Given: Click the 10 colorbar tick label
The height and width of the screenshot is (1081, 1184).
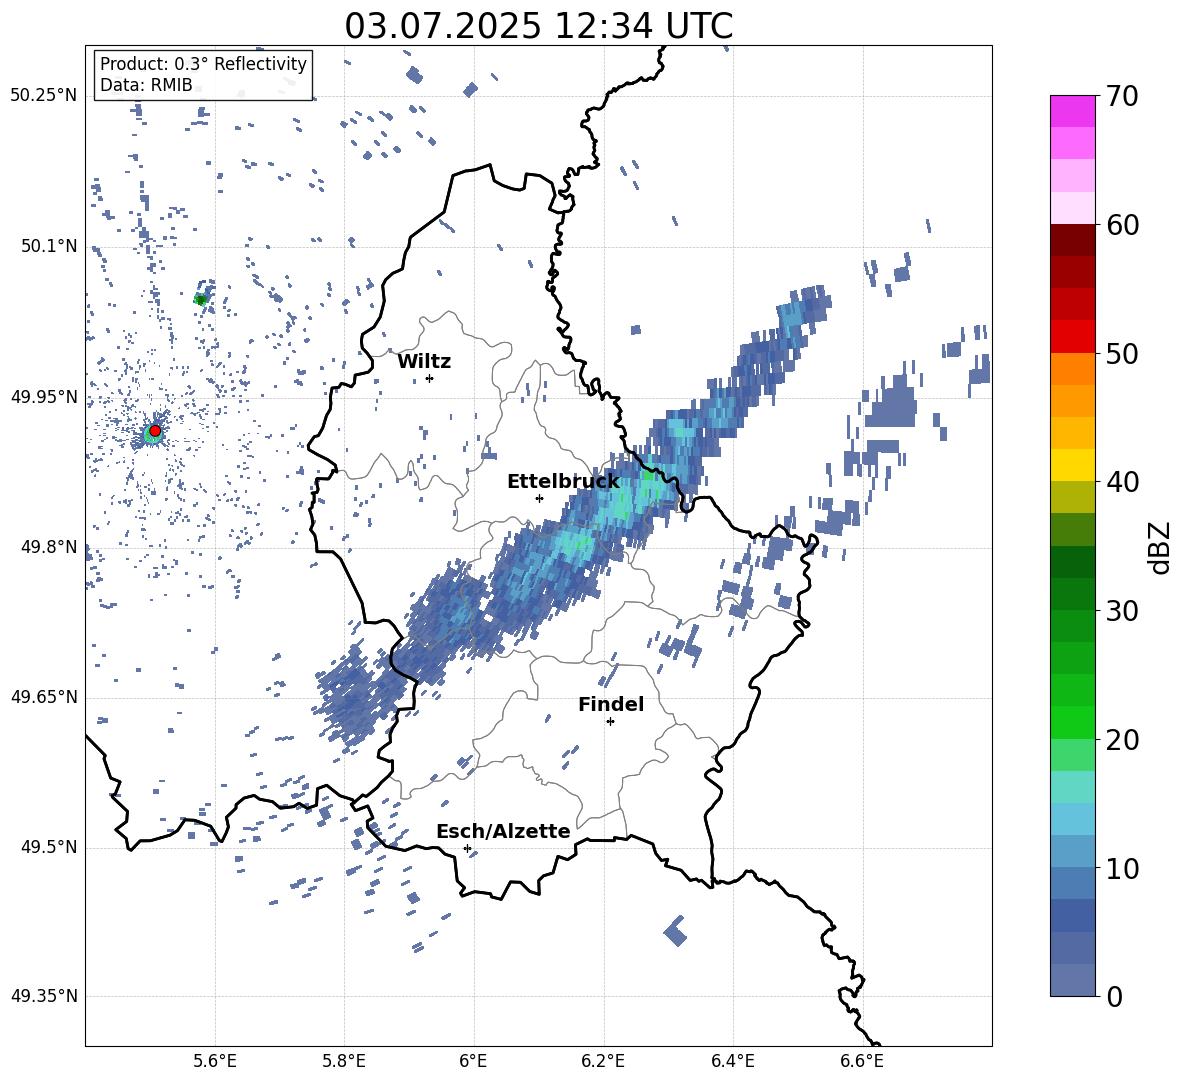Looking at the screenshot, I should click(1122, 868).
